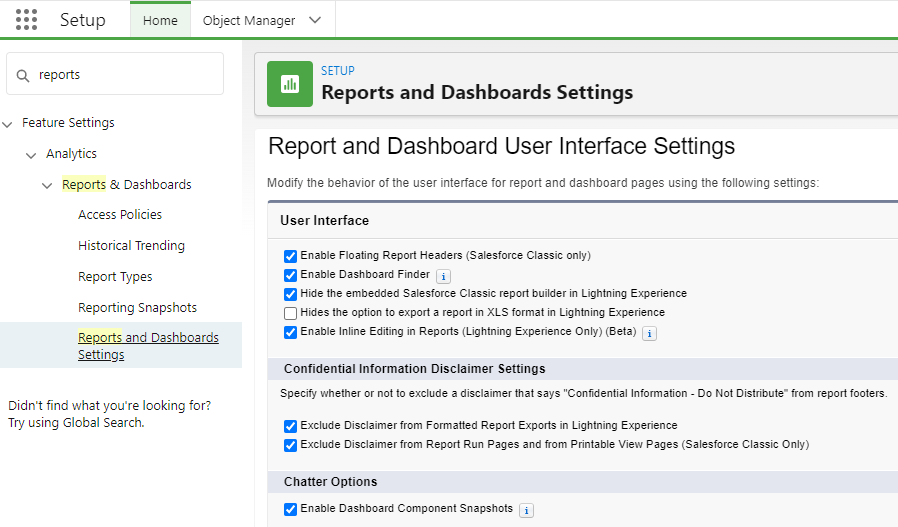Open Reports and Dashboards Settings link
This screenshot has width=898, height=527.
click(x=148, y=345)
